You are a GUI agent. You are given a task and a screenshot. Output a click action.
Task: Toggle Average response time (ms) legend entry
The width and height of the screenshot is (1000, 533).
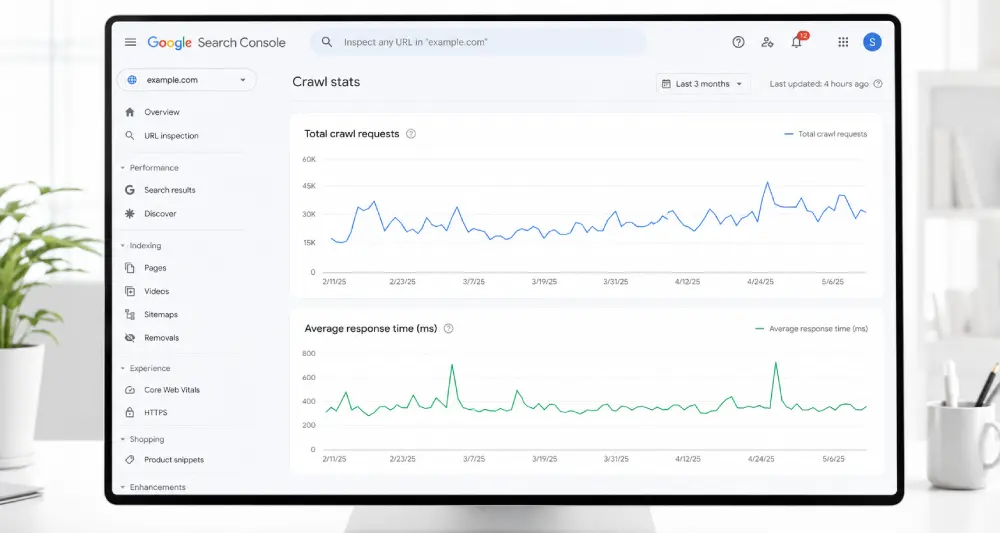811,329
